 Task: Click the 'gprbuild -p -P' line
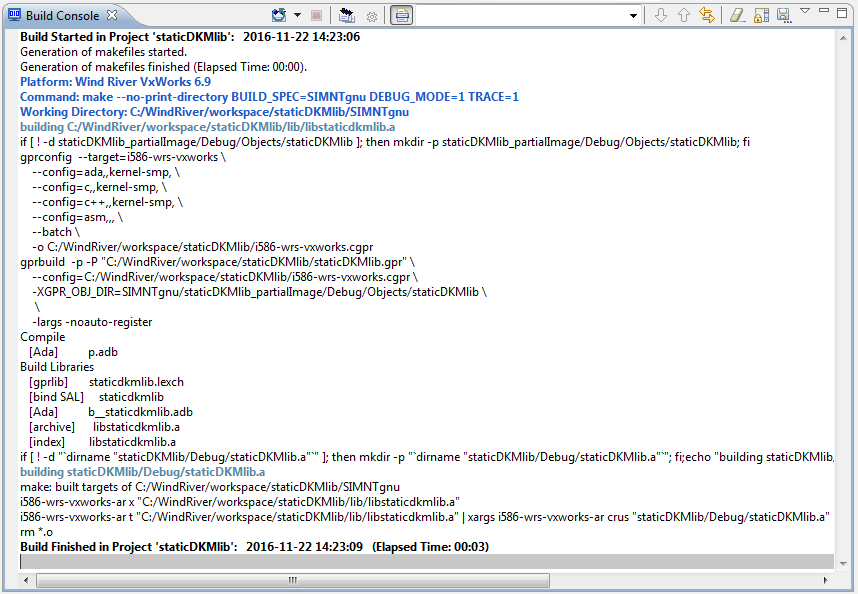[x=217, y=262]
